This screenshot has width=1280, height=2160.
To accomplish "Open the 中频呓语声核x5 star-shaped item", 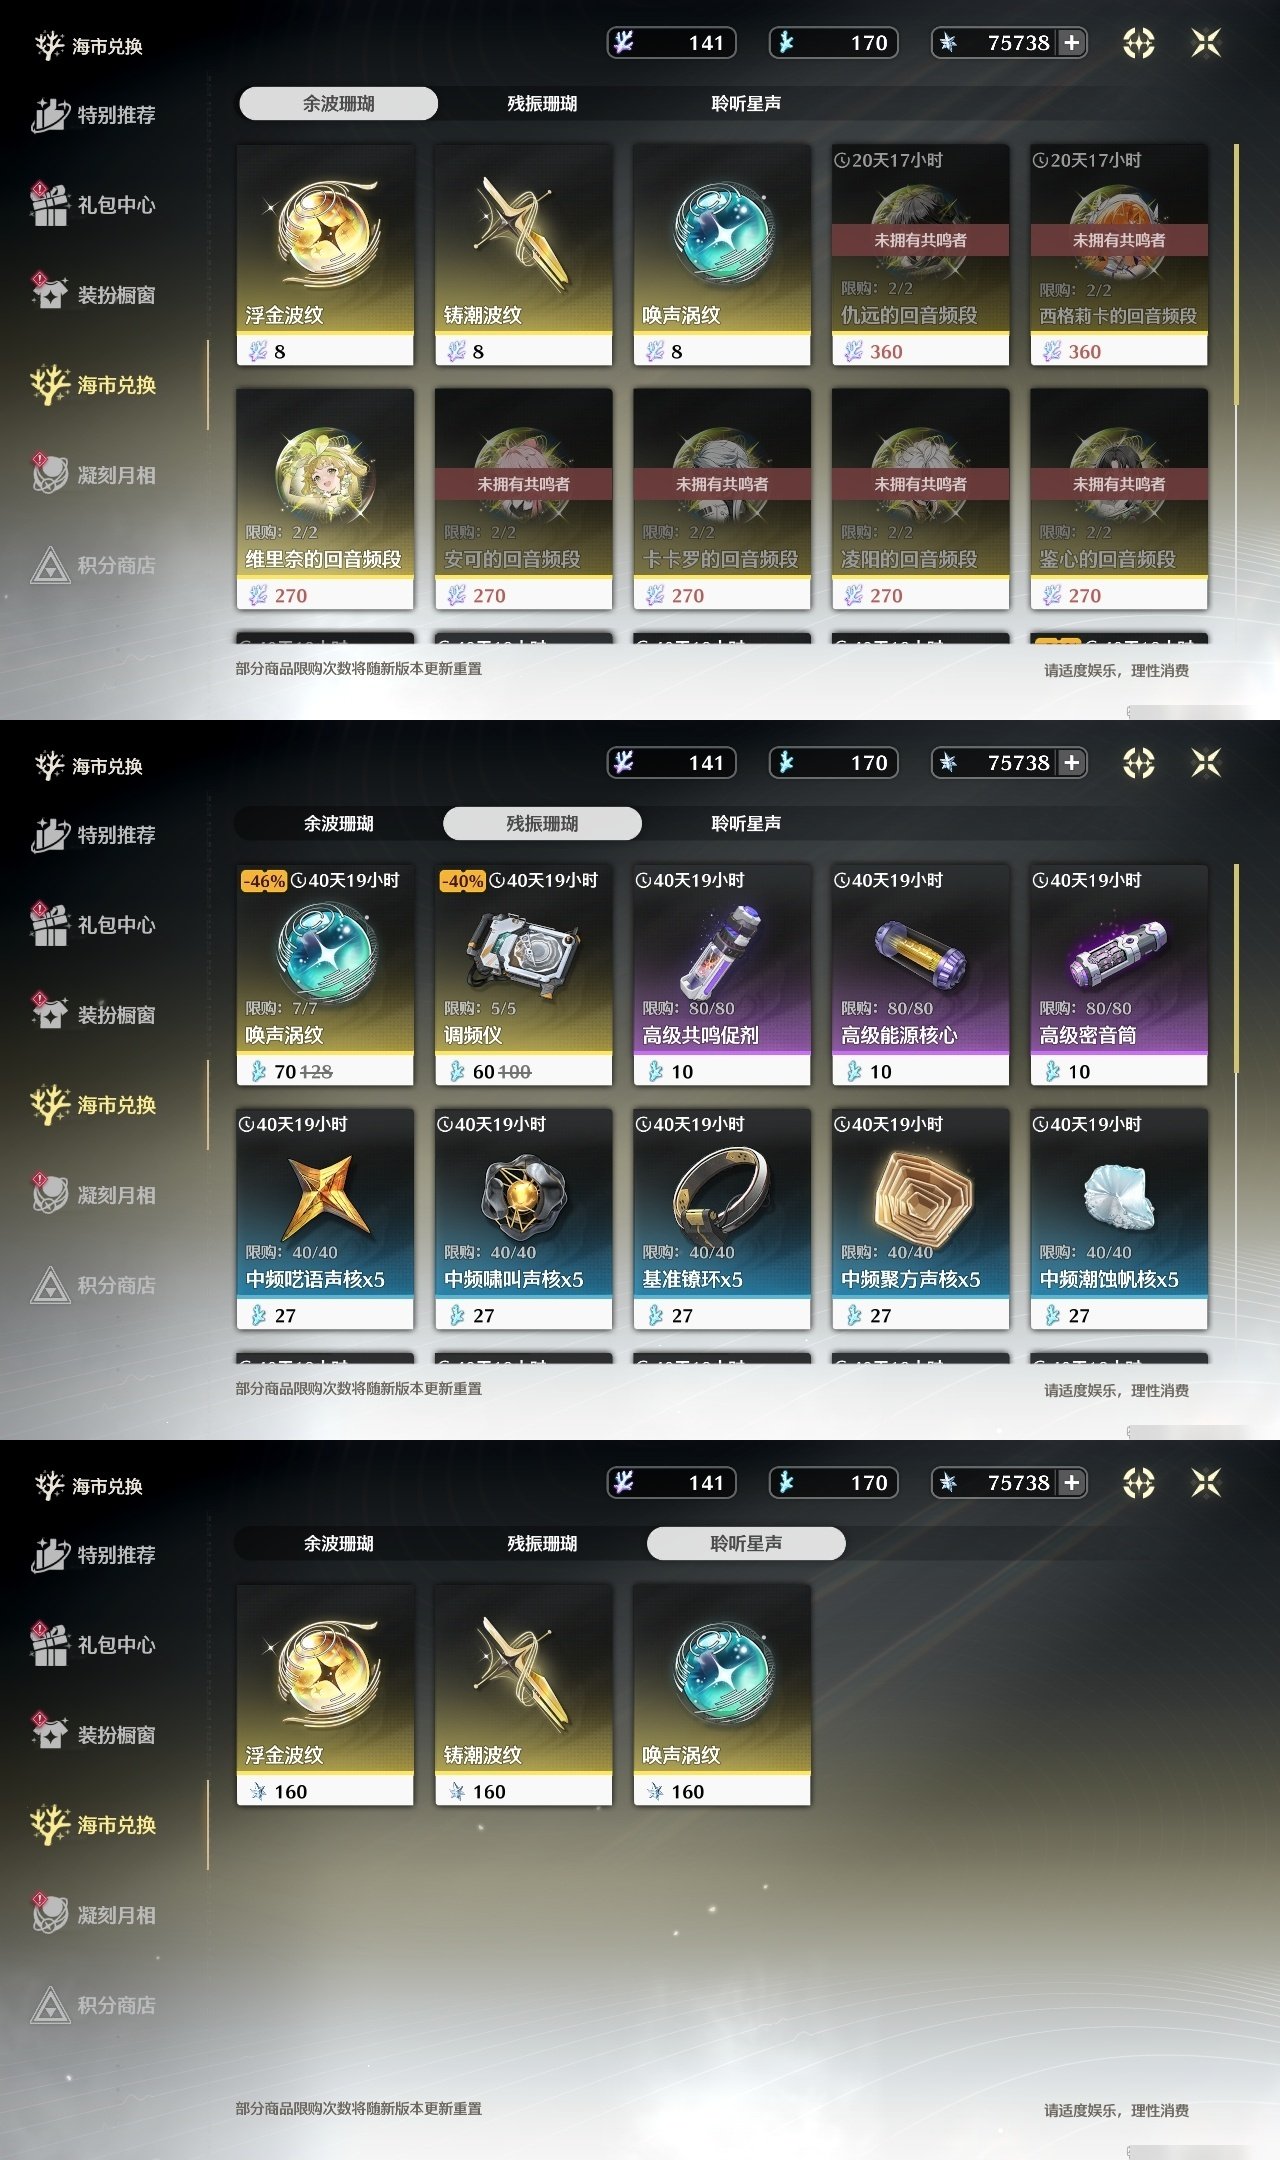I will pos(325,1219).
